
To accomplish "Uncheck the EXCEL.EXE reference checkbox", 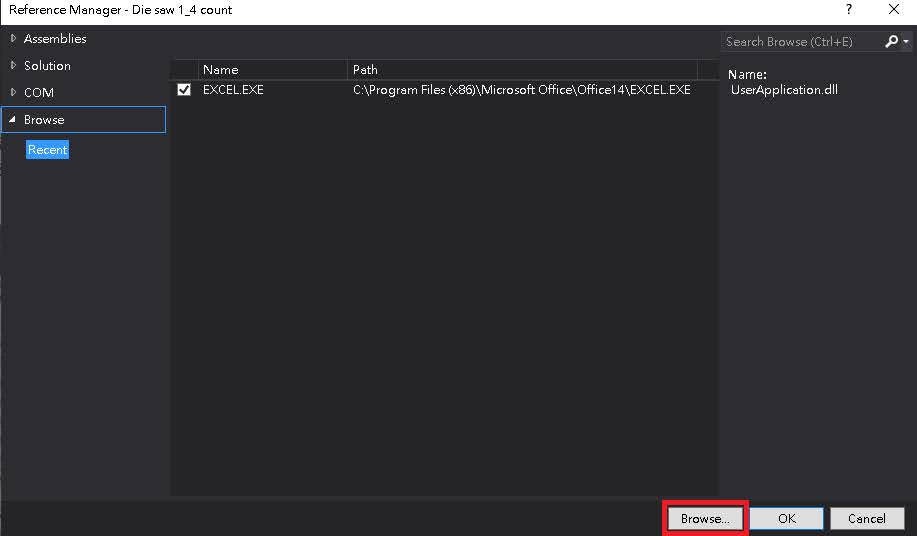I will click(184, 89).
